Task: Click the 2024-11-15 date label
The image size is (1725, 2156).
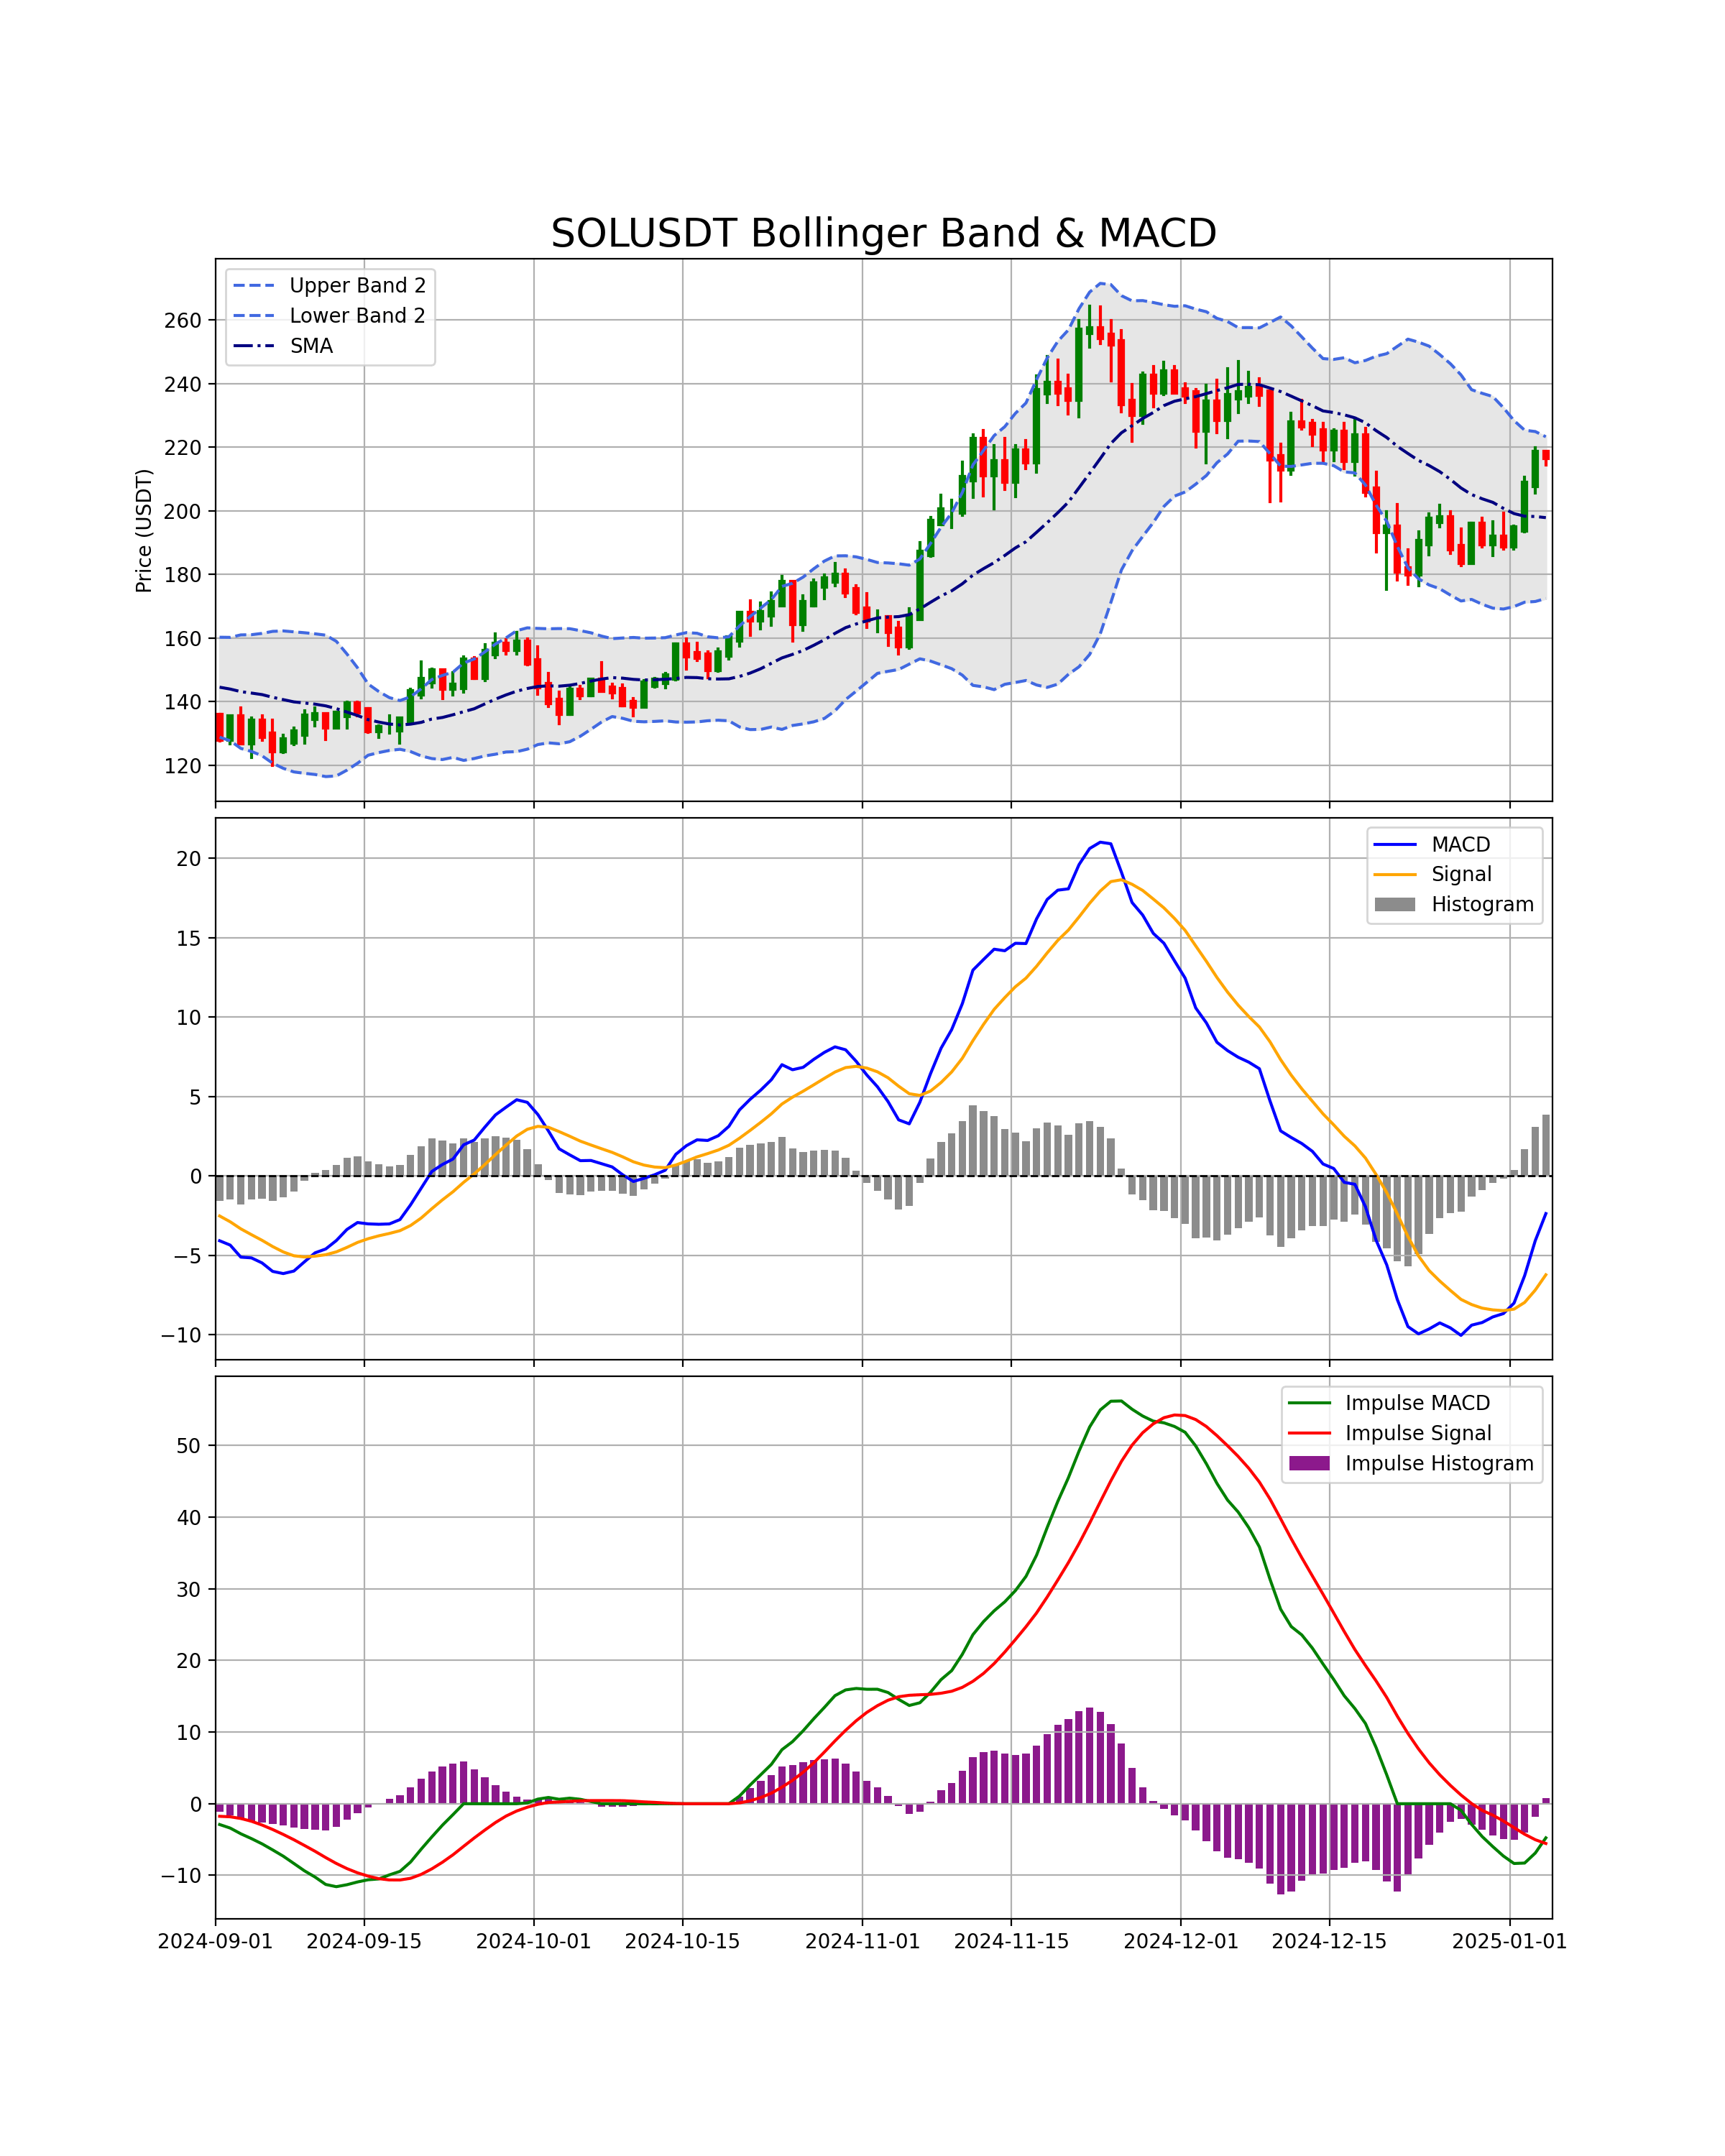Action: coord(1011,1941)
